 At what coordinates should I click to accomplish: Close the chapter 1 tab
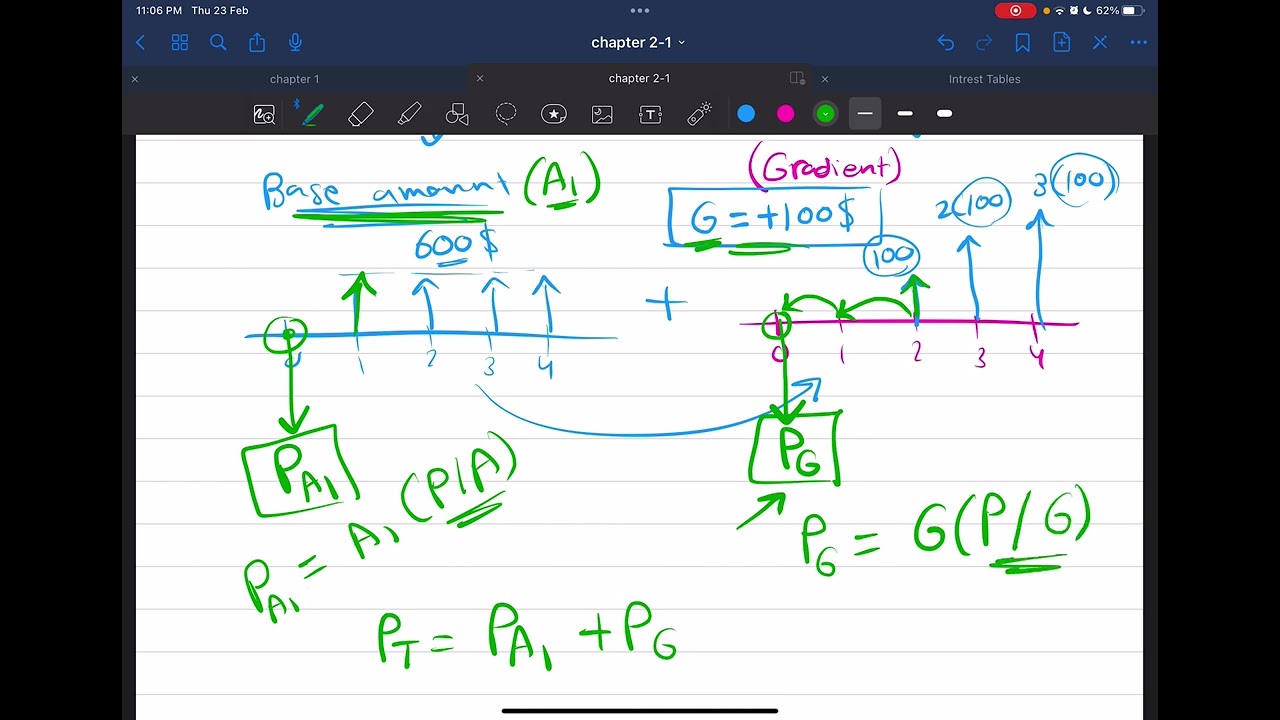point(135,79)
